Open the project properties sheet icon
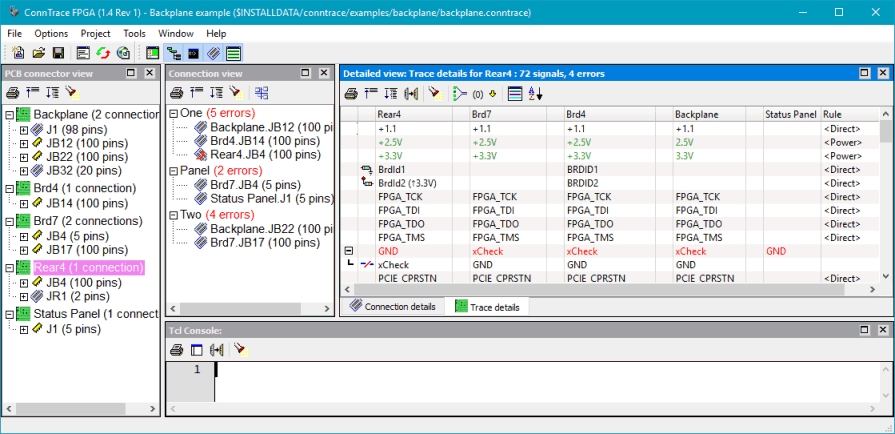Viewport: 895px width, 434px height. [83, 53]
